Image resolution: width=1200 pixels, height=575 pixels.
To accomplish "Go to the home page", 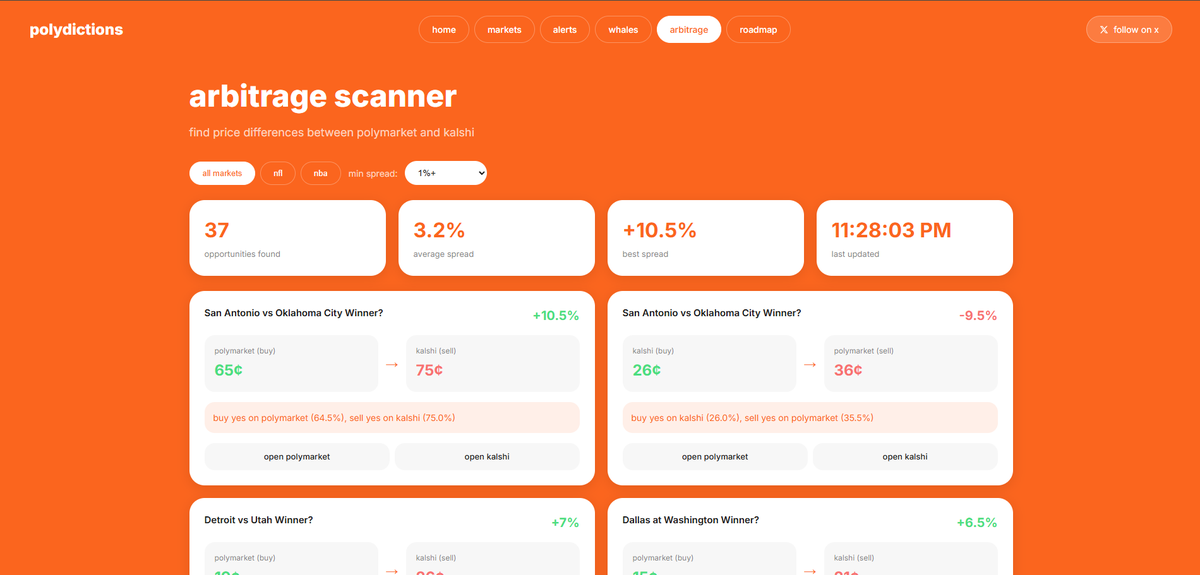I will tap(444, 30).
